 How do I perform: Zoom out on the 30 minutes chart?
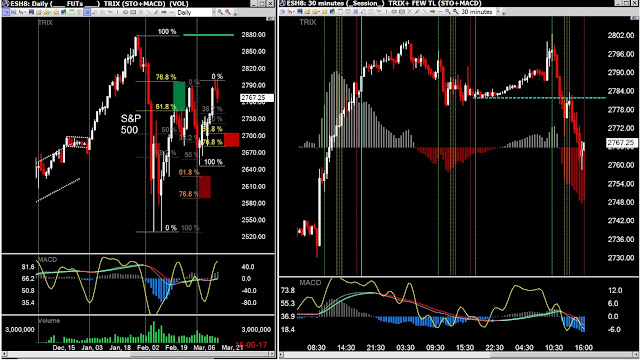(x=456, y=11)
